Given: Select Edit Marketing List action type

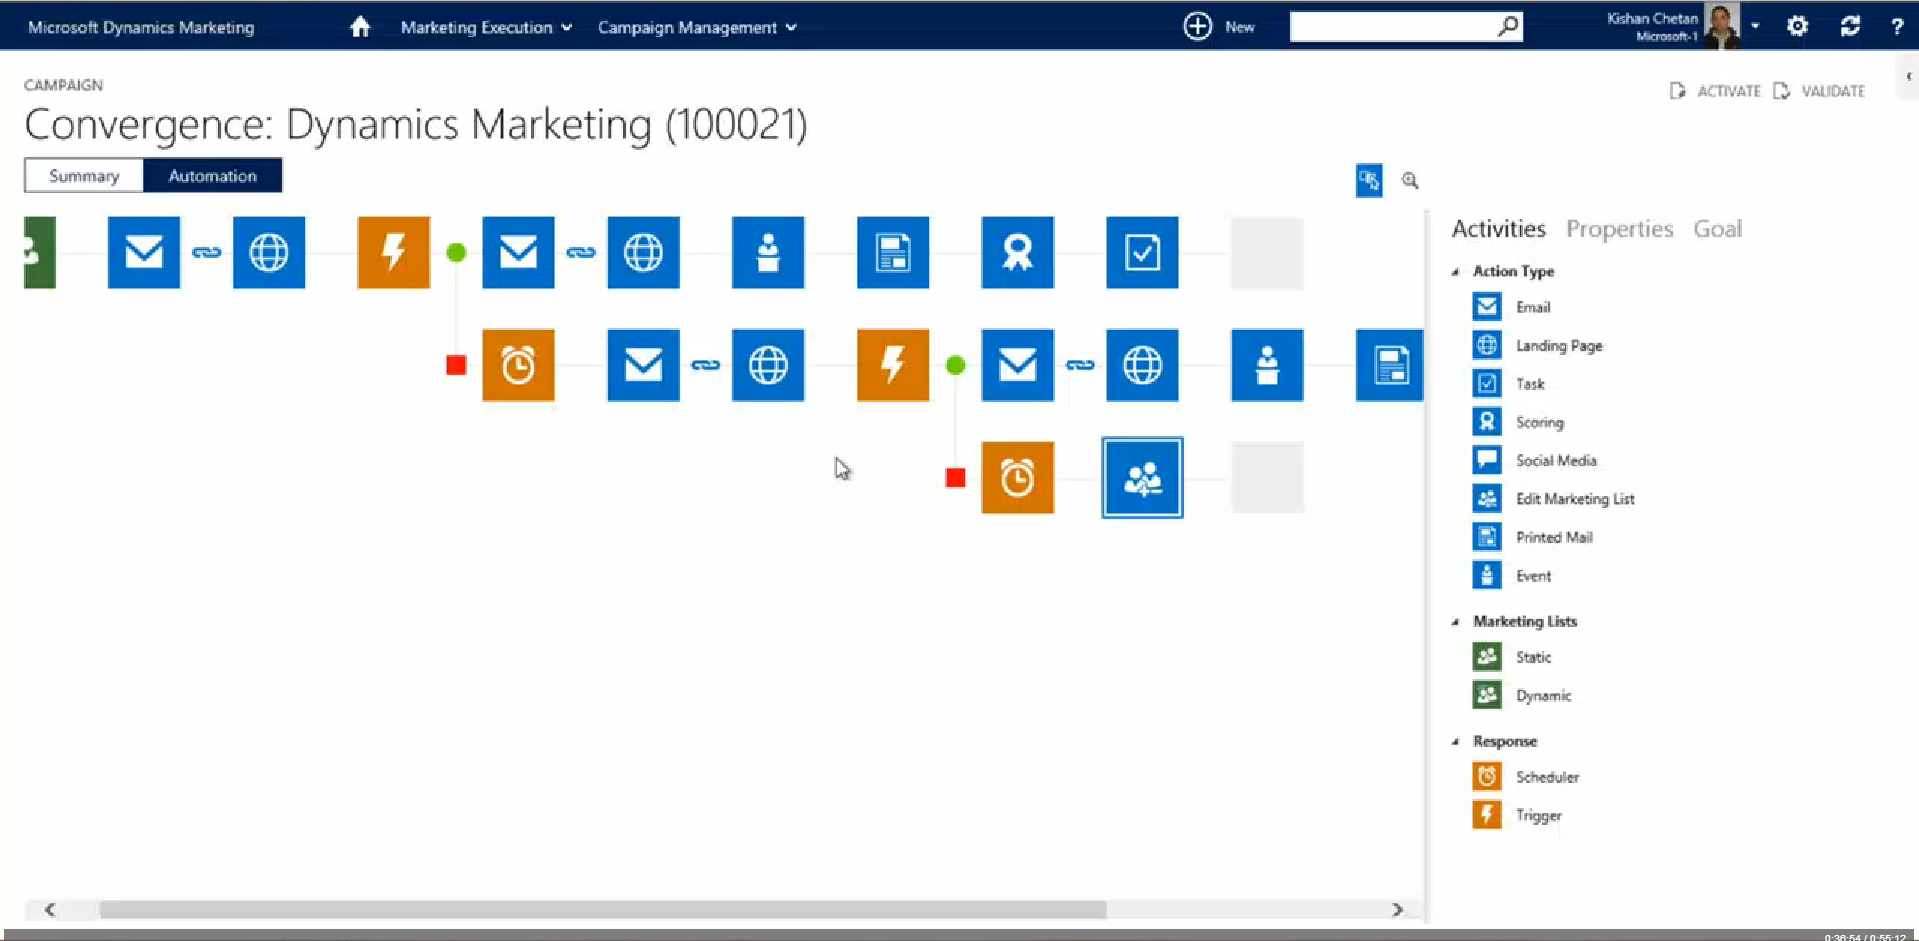Looking at the screenshot, I should (1553, 499).
